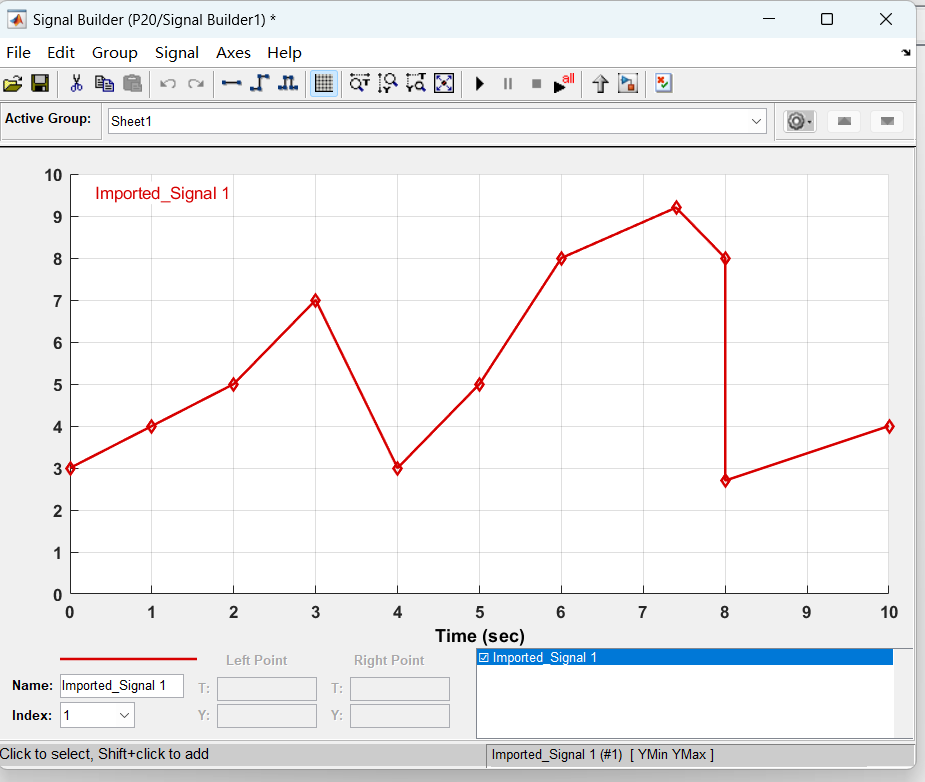Select the Imported_Signal 1 row in the signal list
This screenshot has width=925, height=782.
point(684,658)
